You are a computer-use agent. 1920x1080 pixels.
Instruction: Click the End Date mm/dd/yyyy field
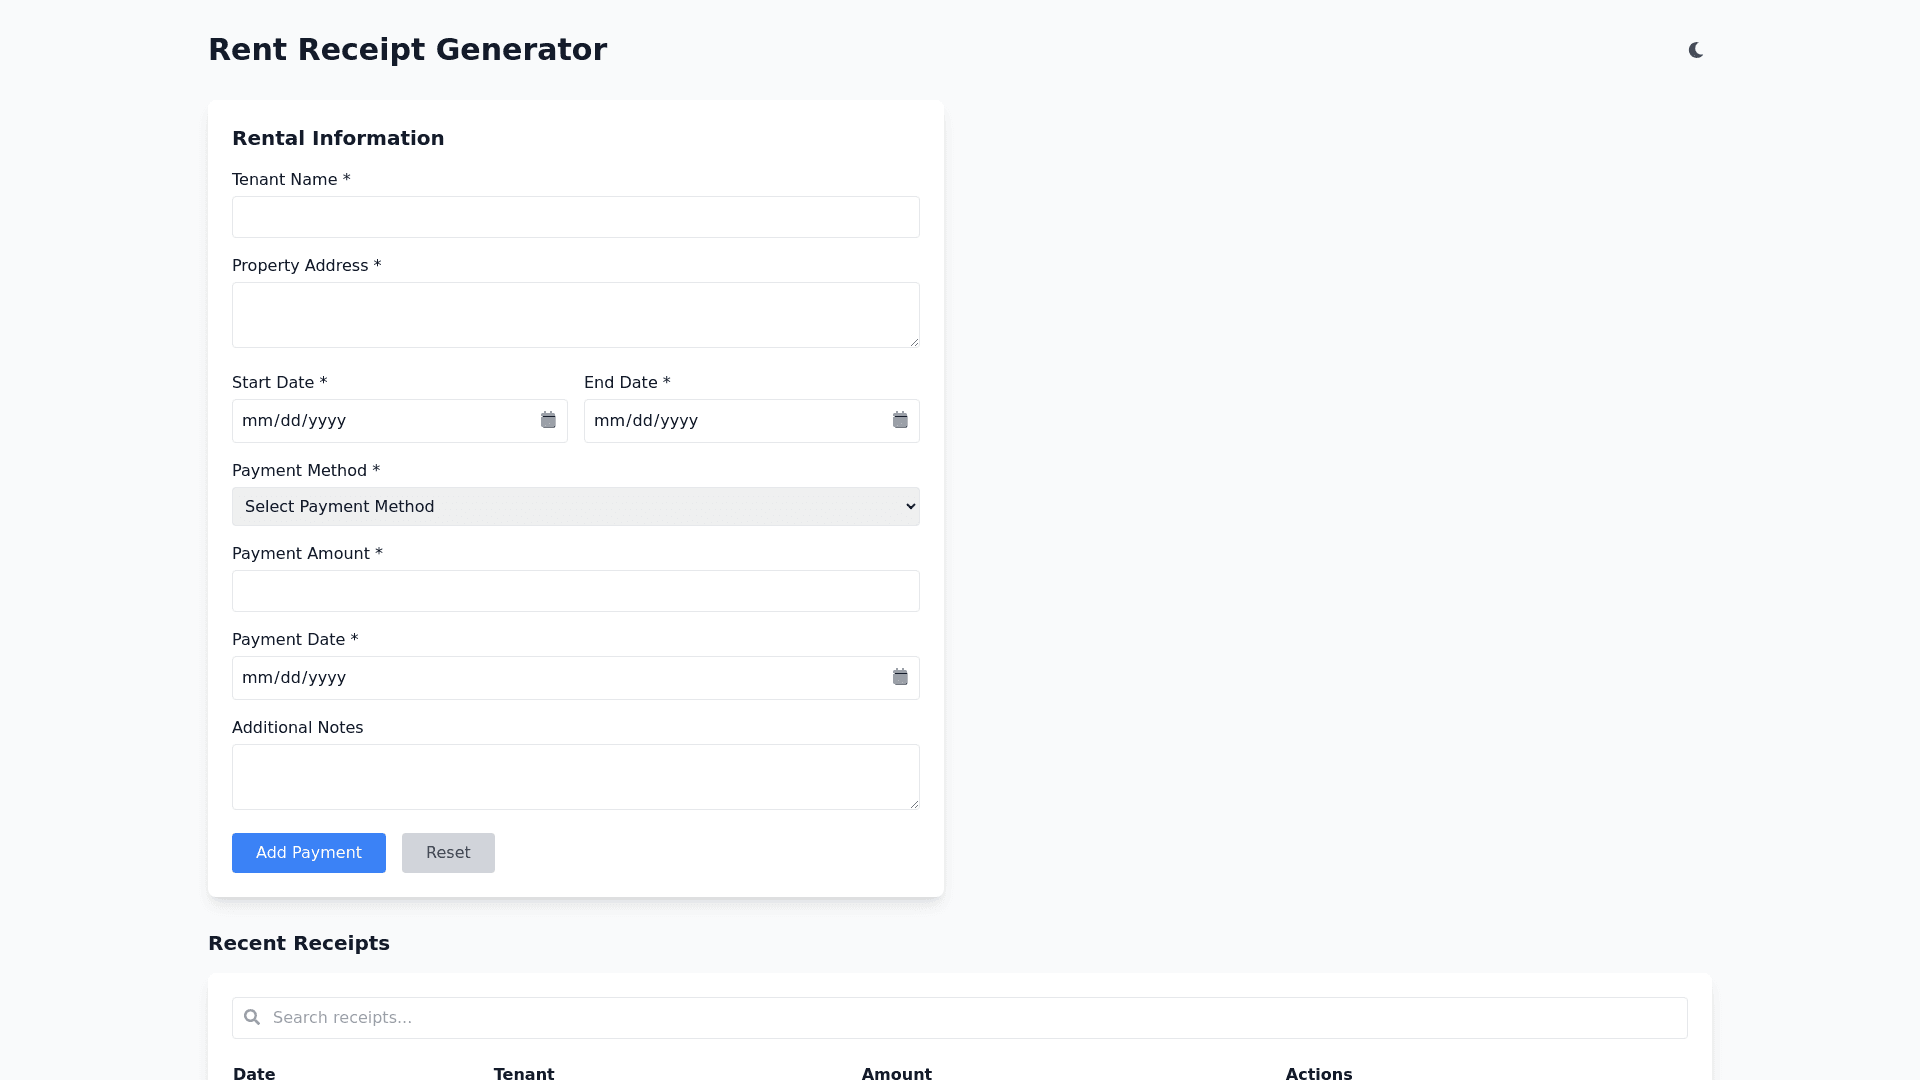coord(732,421)
